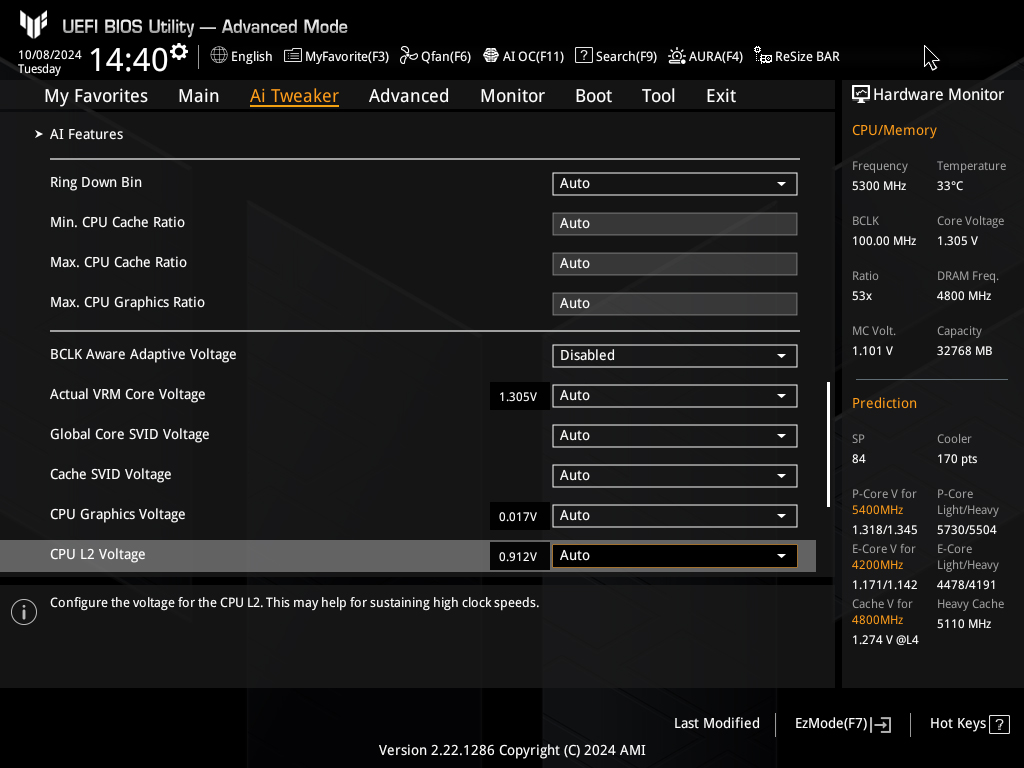1024x768 pixels.
Task: Open the Tool tab
Action: click(x=658, y=96)
